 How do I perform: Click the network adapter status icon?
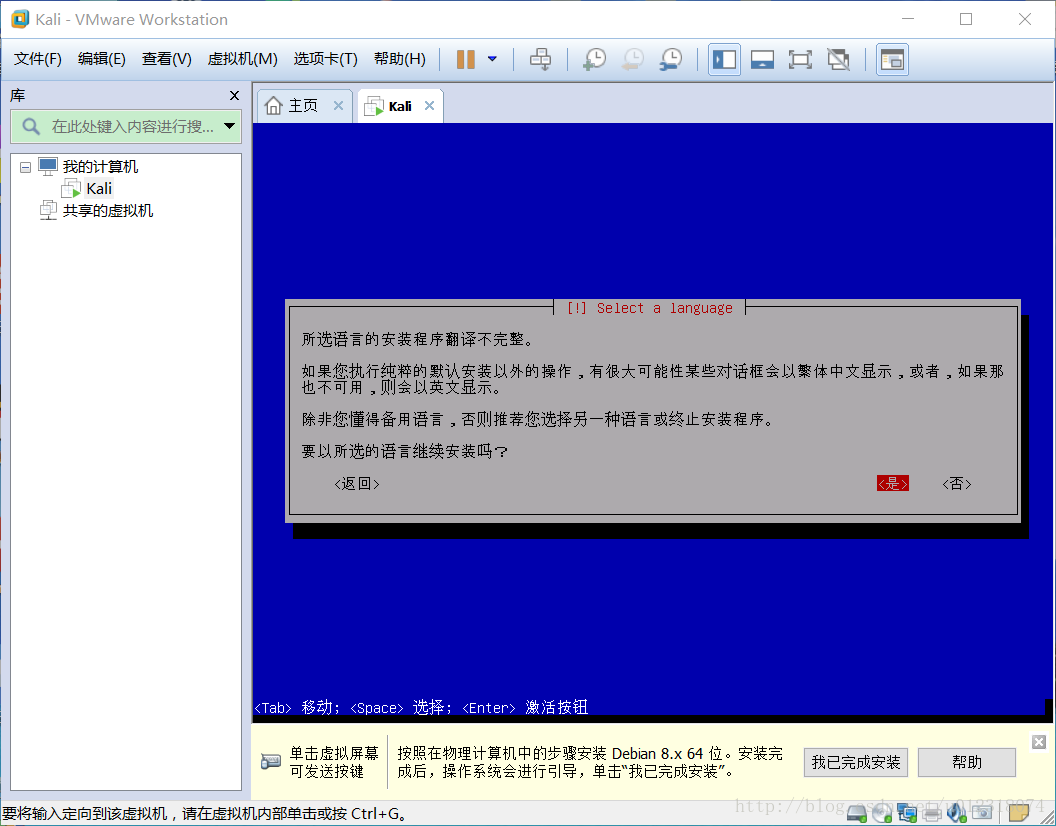[907, 814]
